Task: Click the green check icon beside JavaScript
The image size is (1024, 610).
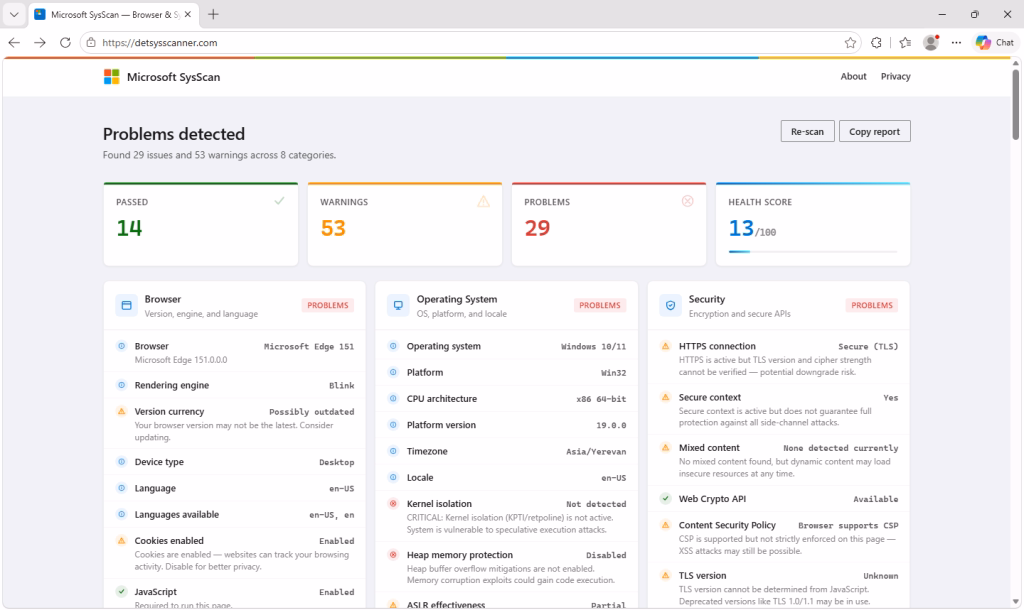Action: pyautogui.click(x=121, y=591)
